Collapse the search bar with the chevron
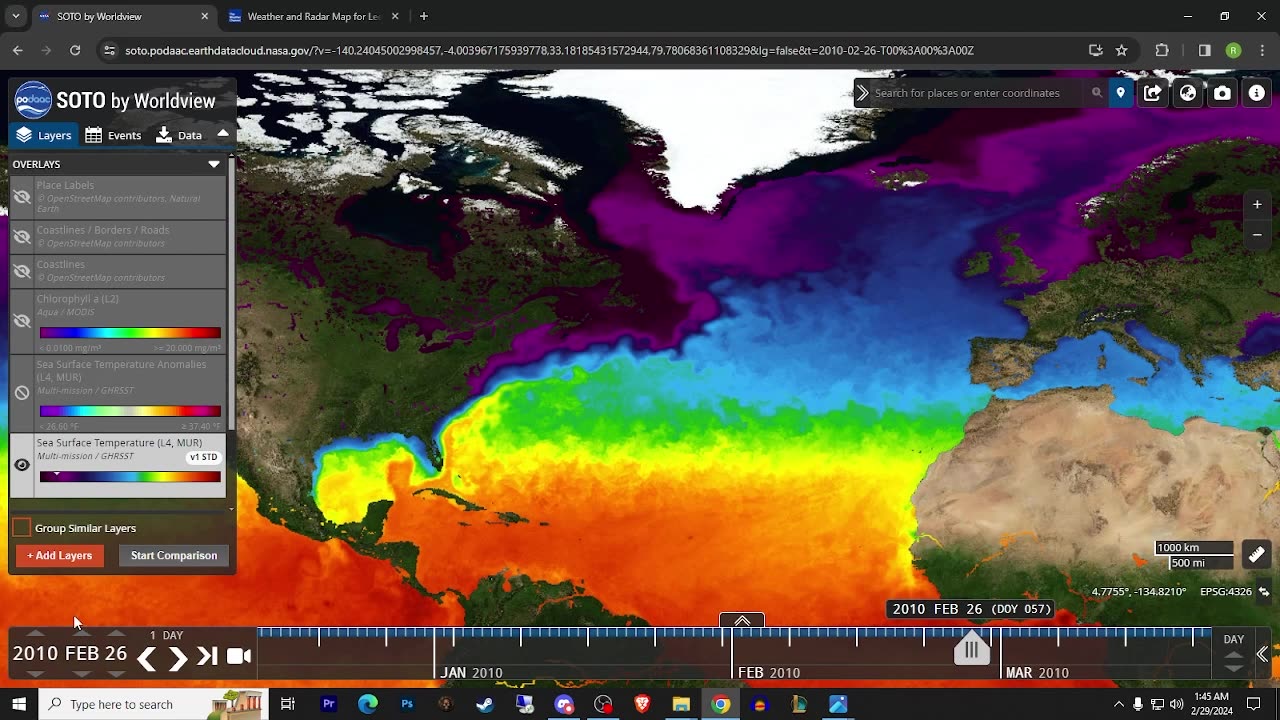Screen dimensions: 1280x720 (x=862, y=93)
